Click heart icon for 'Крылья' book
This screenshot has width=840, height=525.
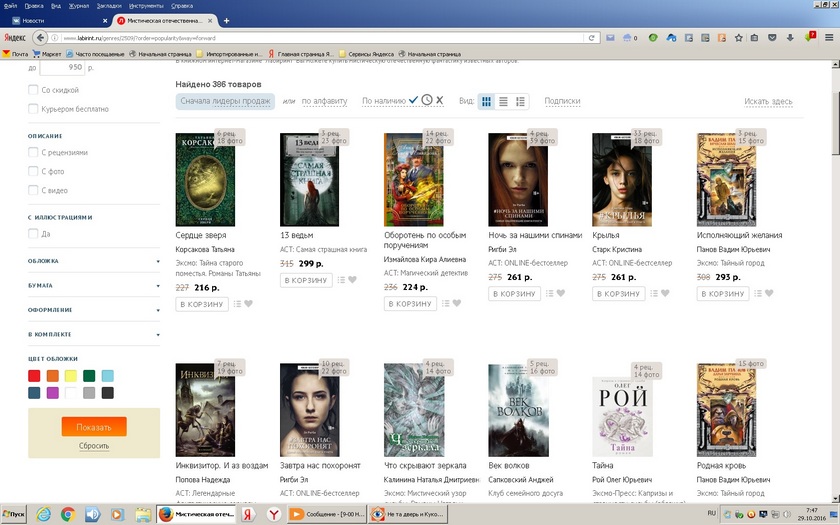pos(665,294)
